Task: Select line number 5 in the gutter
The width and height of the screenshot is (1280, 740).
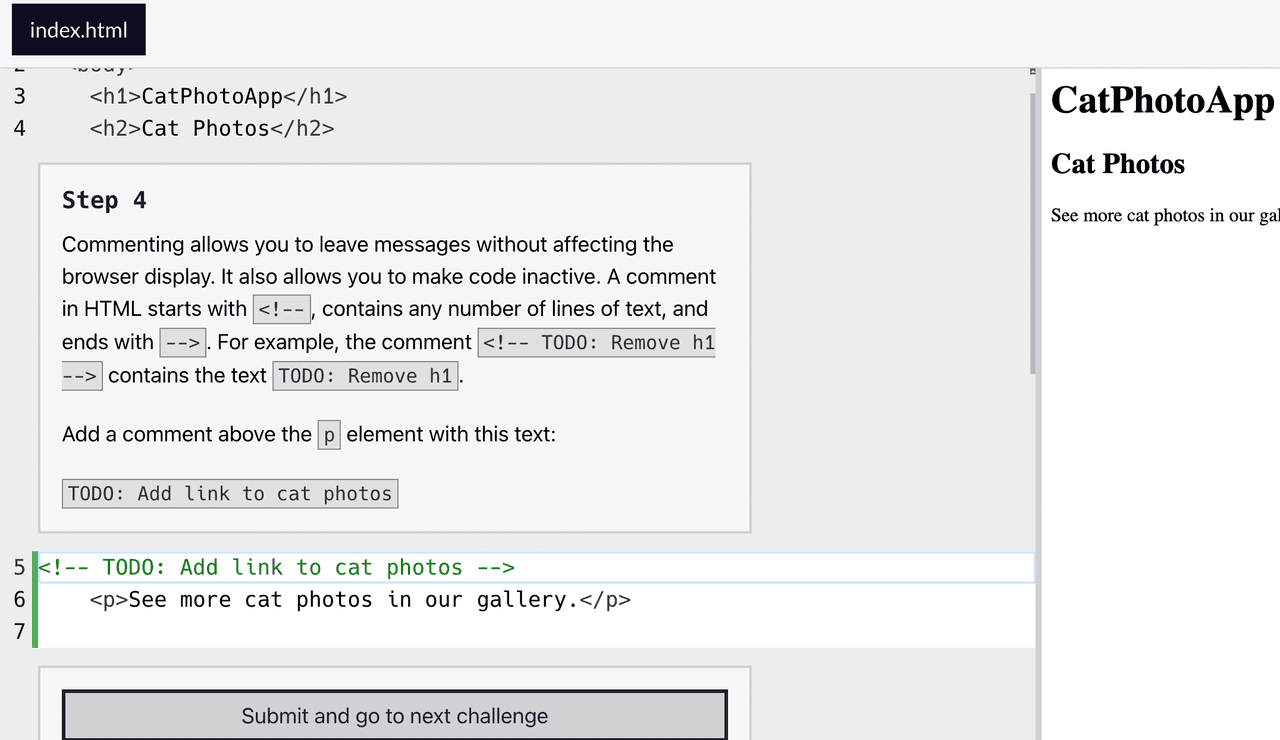Action: [x=19, y=568]
